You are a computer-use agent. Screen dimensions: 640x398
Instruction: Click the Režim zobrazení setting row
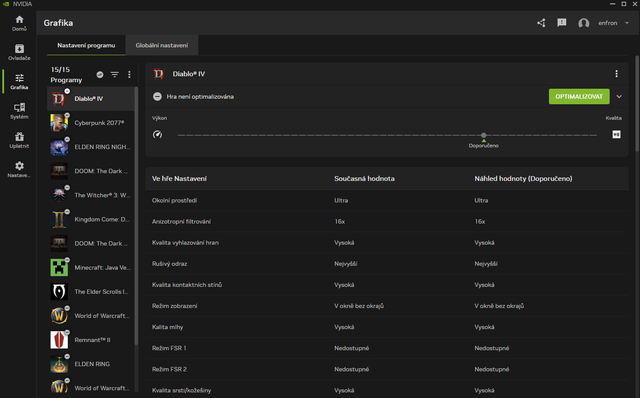(x=387, y=306)
